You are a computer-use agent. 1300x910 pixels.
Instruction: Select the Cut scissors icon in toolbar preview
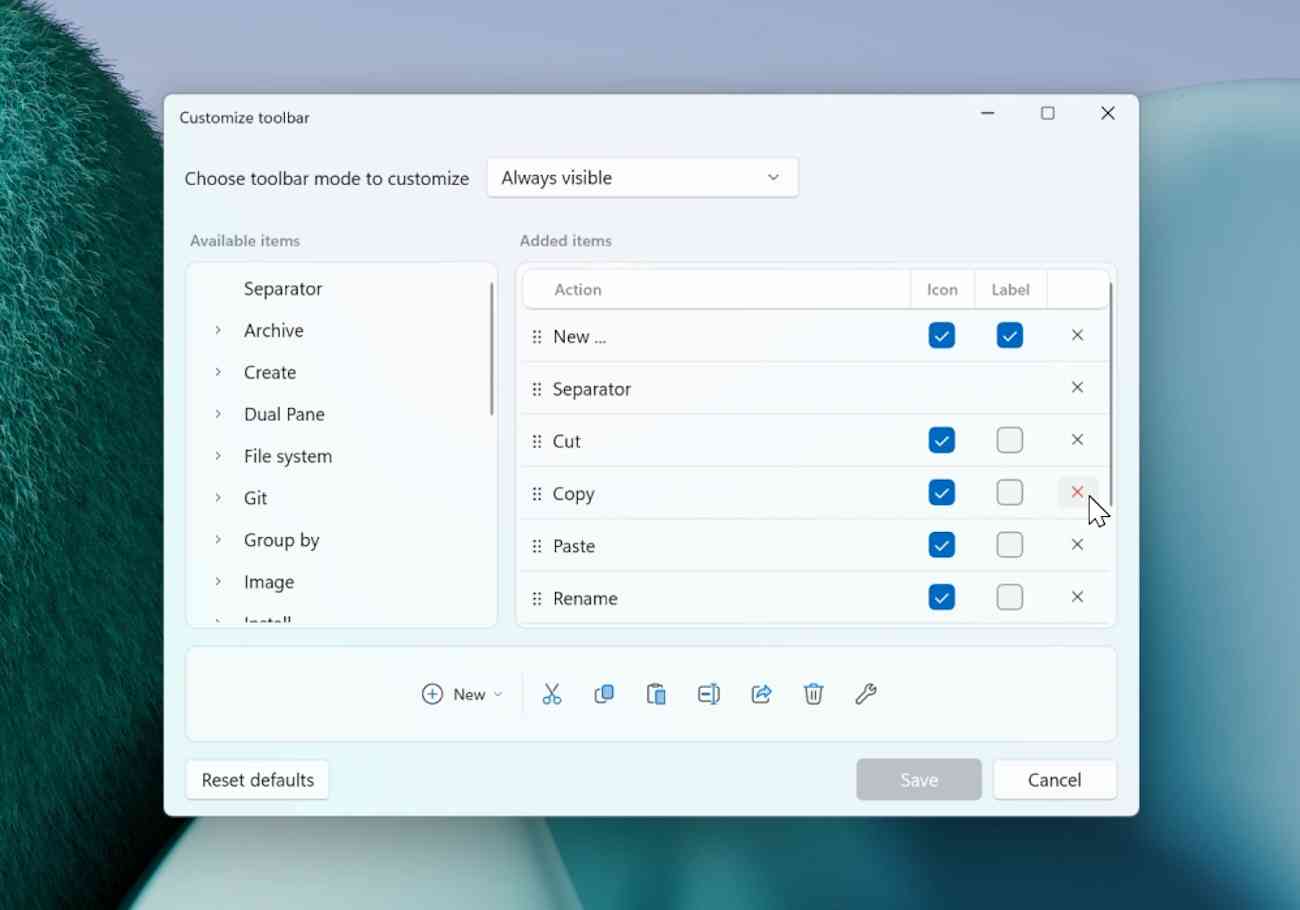551,693
